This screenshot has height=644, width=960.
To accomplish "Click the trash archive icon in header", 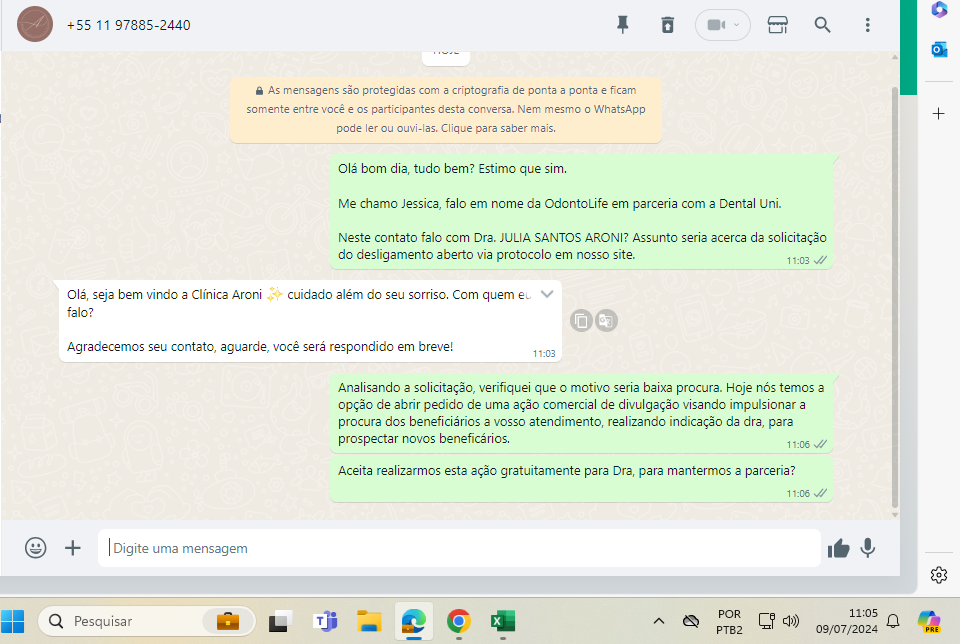I will tap(668, 25).
